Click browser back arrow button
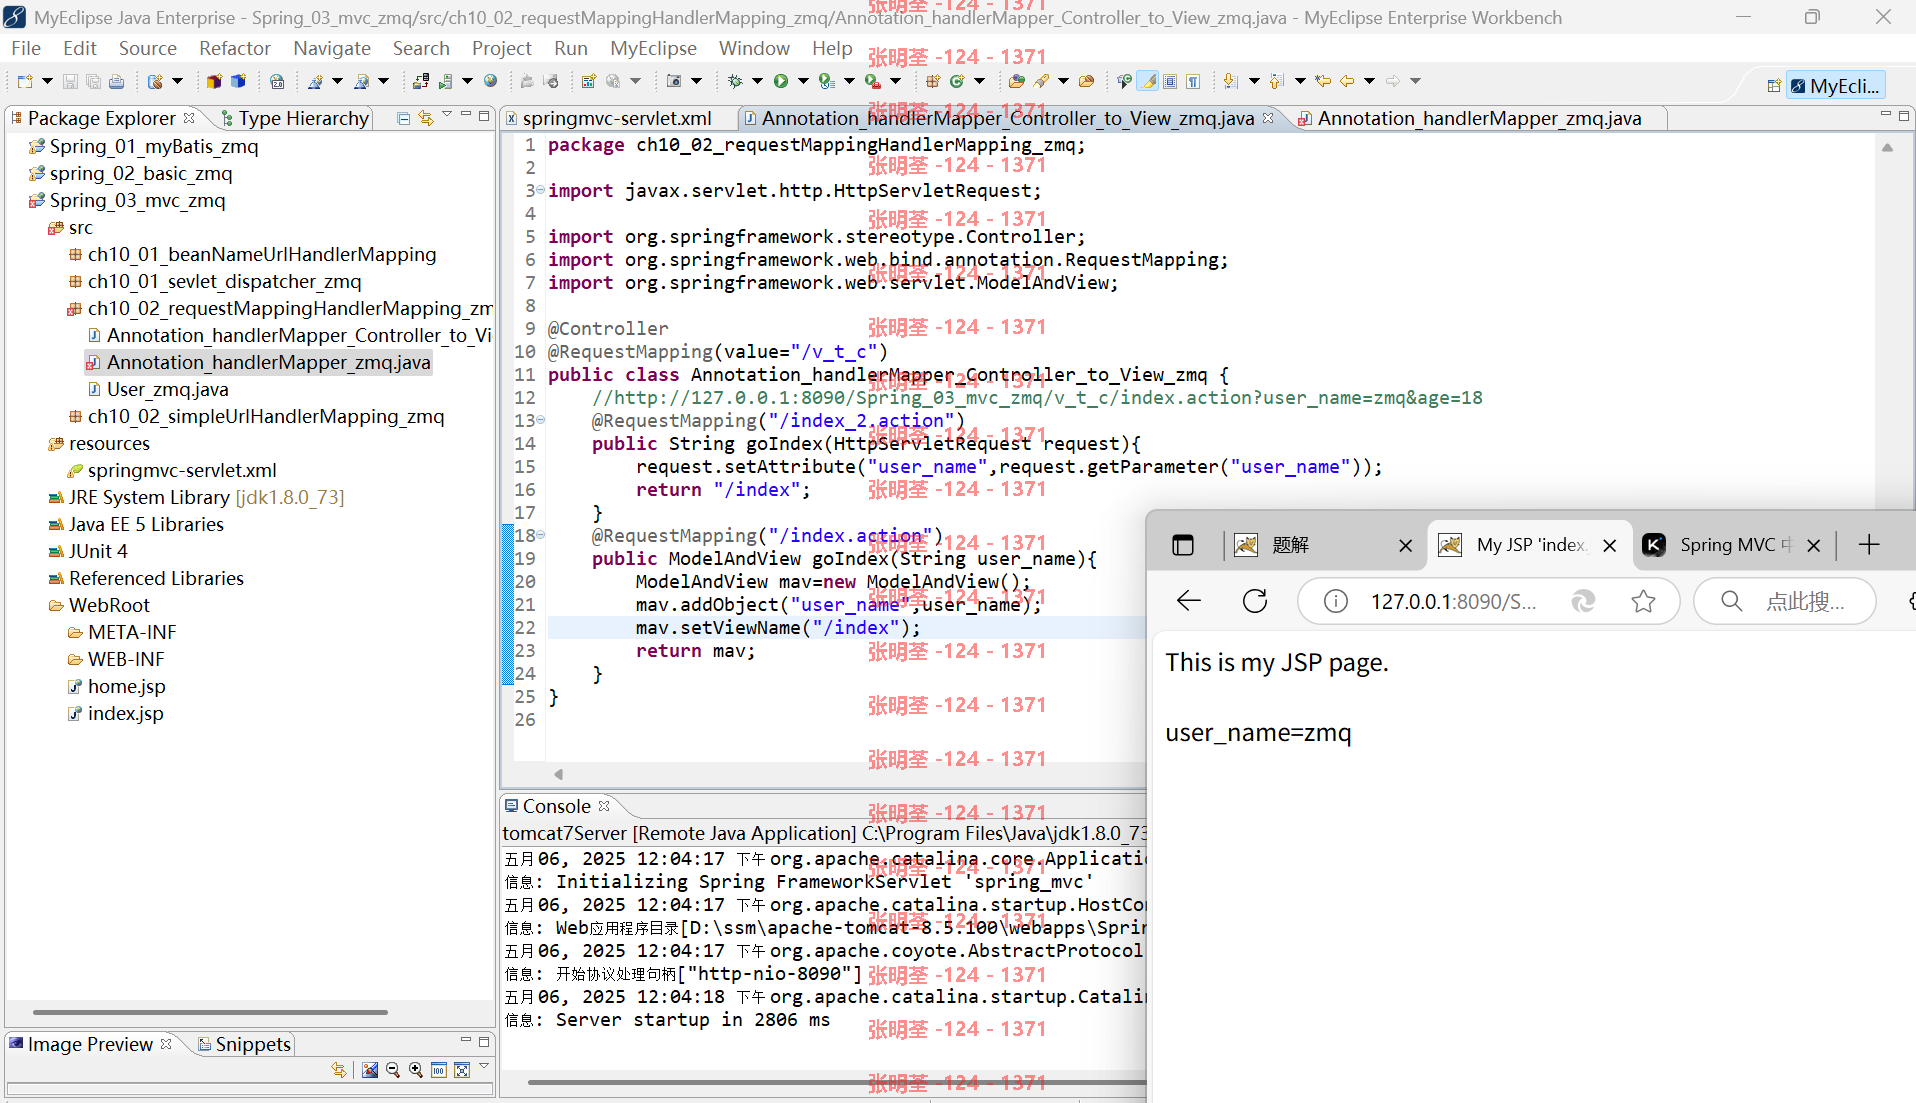This screenshot has height=1103, width=1916. [x=1188, y=601]
